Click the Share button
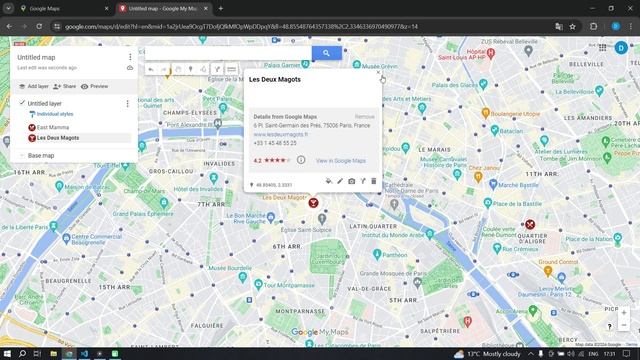 (x=64, y=87)
